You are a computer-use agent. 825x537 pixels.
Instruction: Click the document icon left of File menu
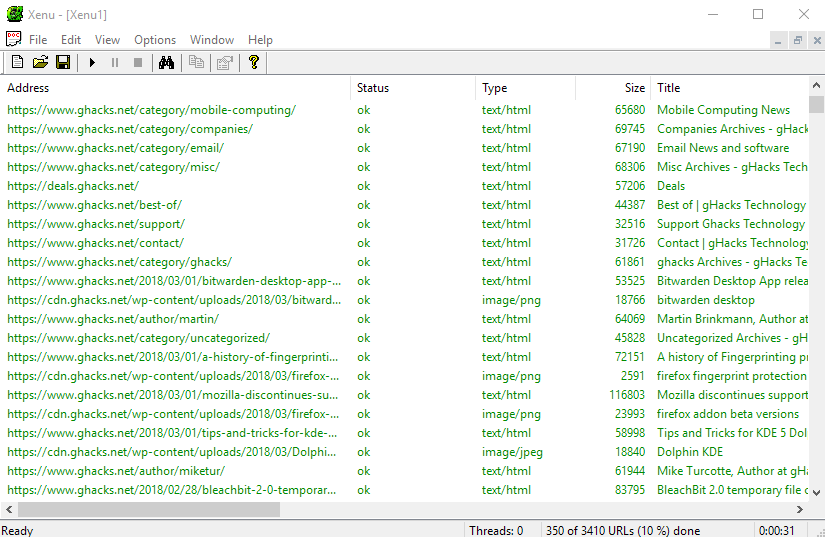pos(13,39)
